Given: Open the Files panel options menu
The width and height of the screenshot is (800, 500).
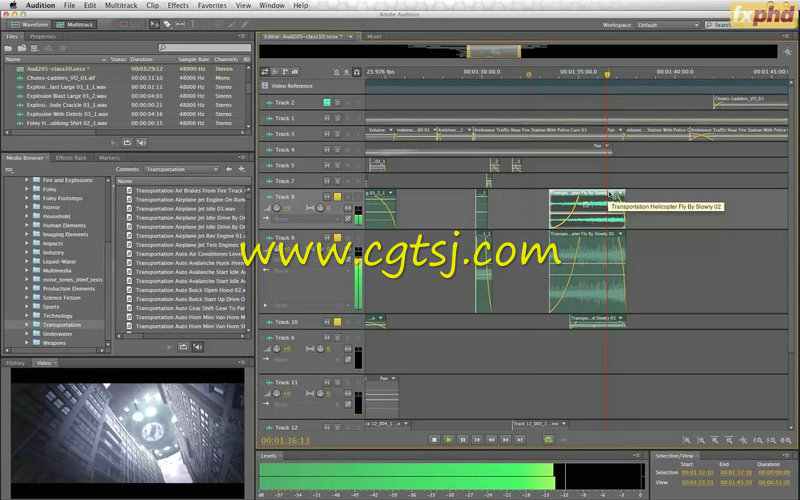Looking at the screenshot, I should [x=241, y=36].
